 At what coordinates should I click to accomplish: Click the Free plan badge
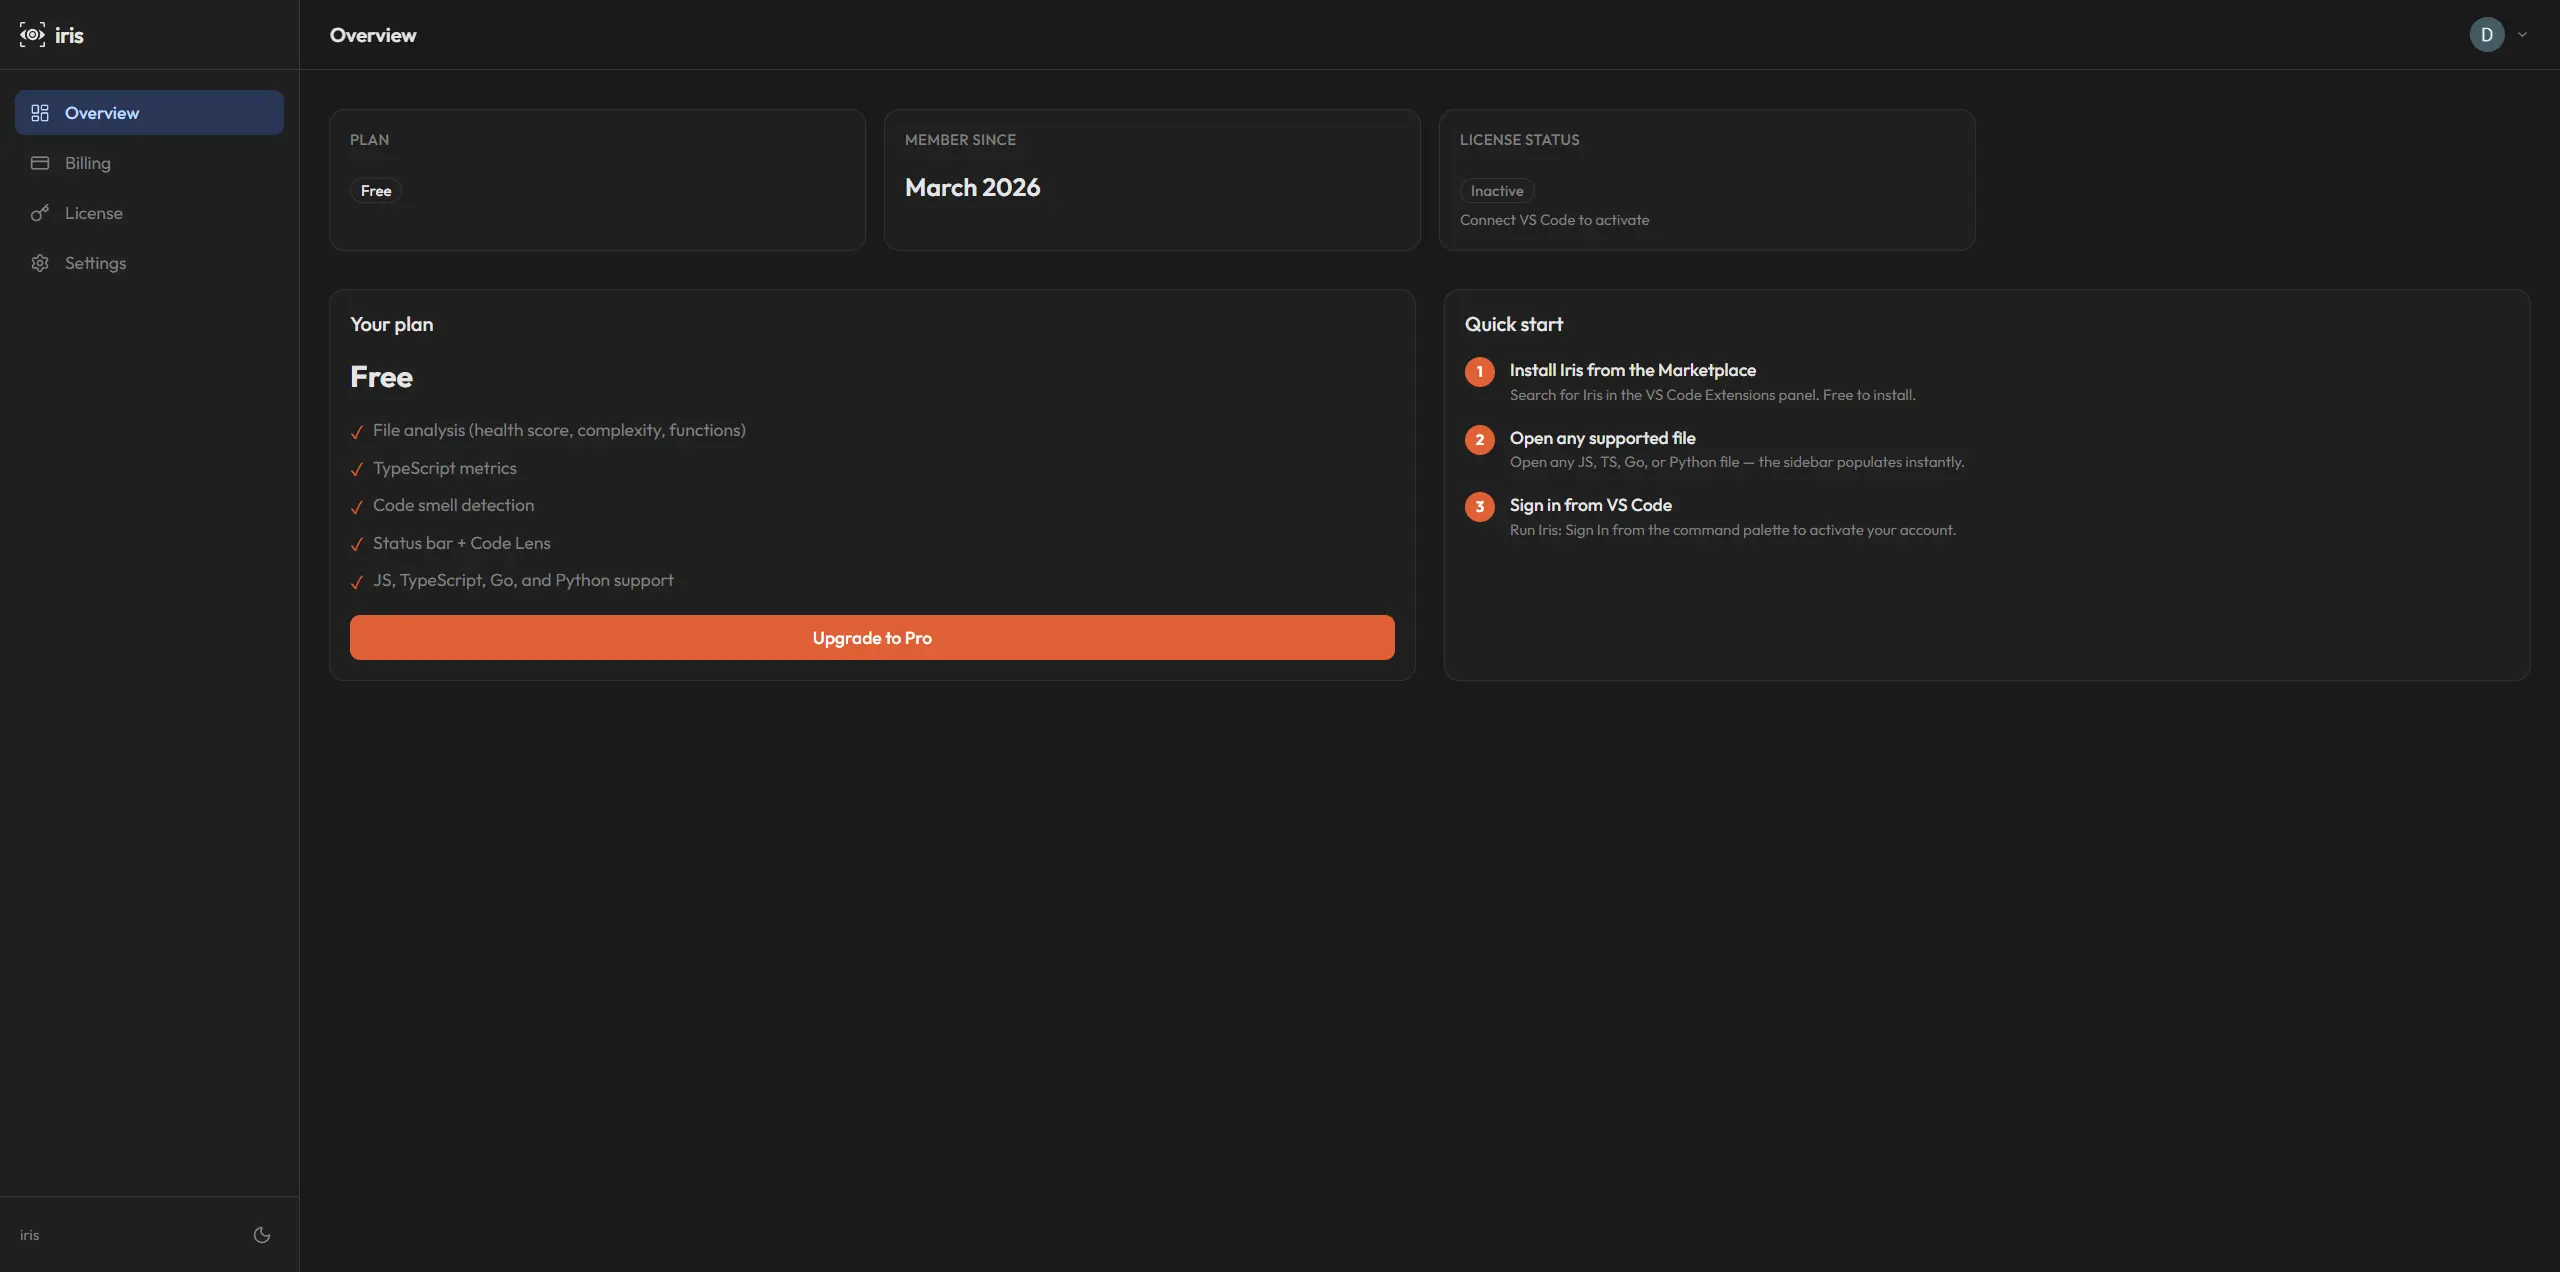pos(375,190)
